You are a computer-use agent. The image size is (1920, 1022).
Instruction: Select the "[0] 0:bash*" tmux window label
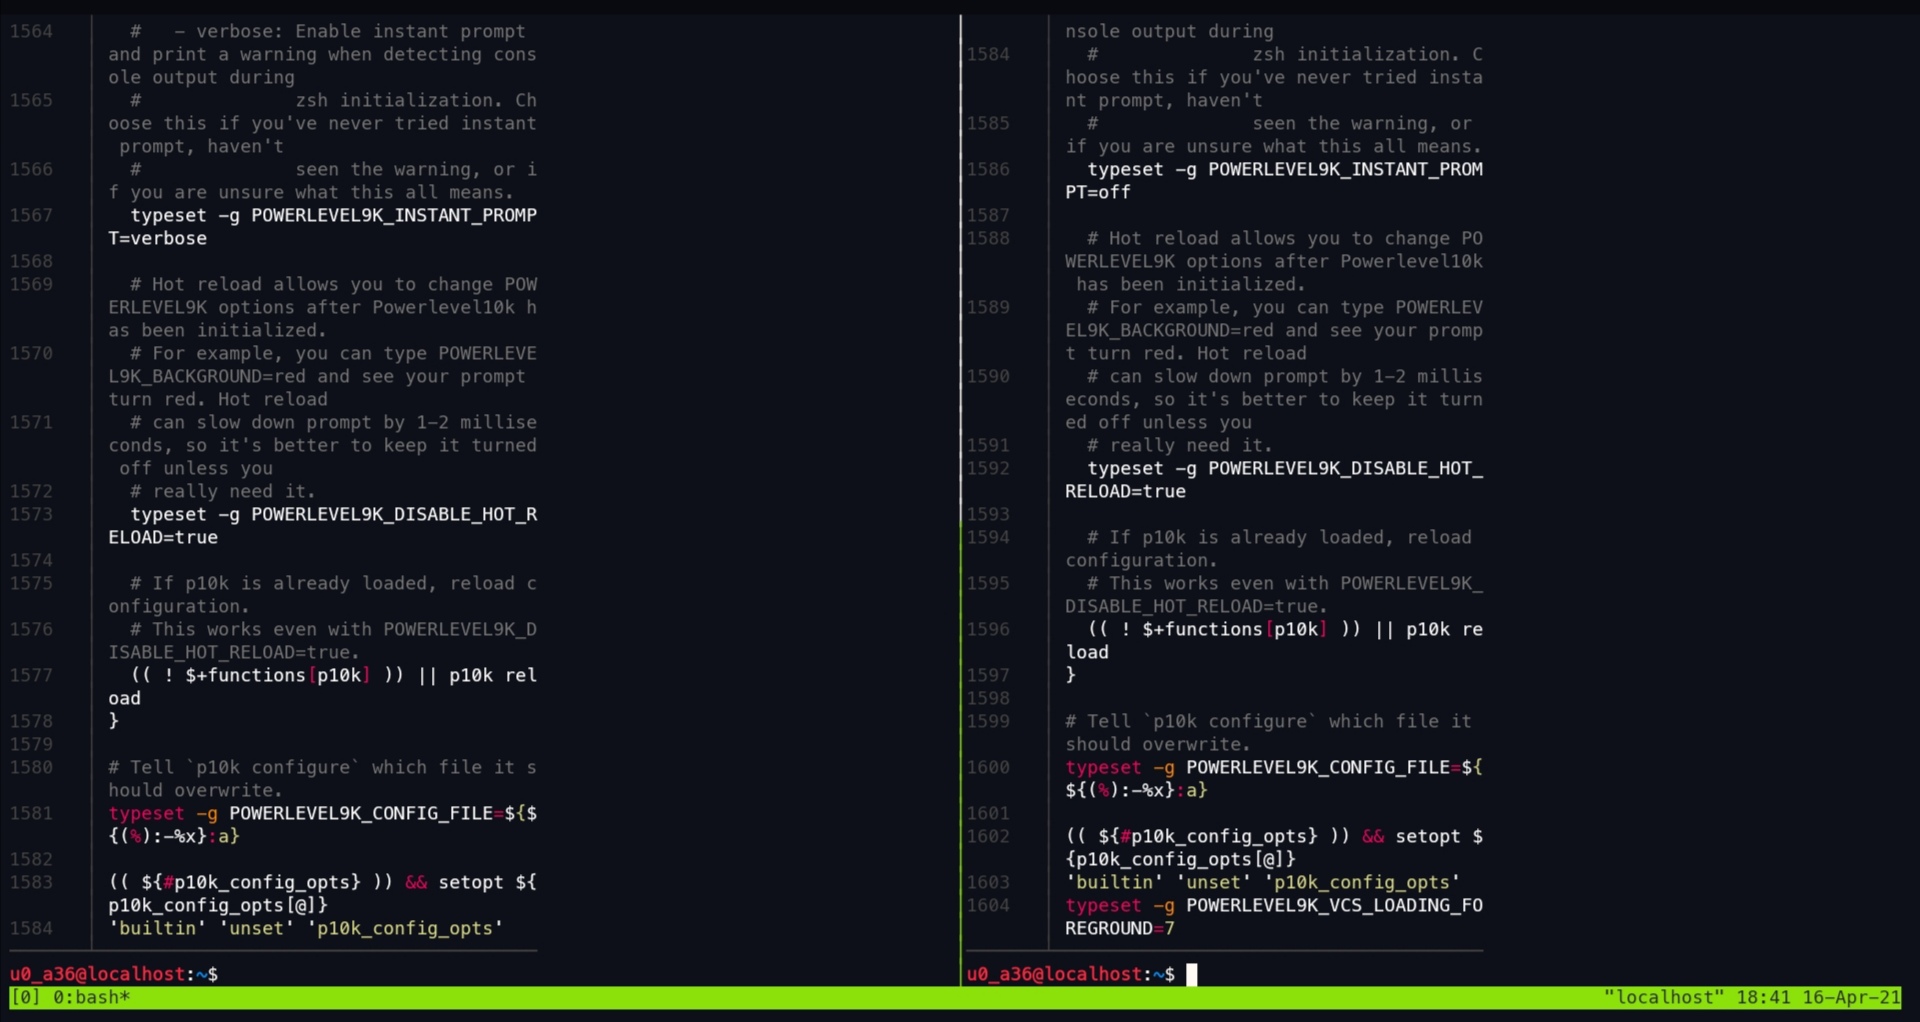pyautogui.click(x=70, y=997)
